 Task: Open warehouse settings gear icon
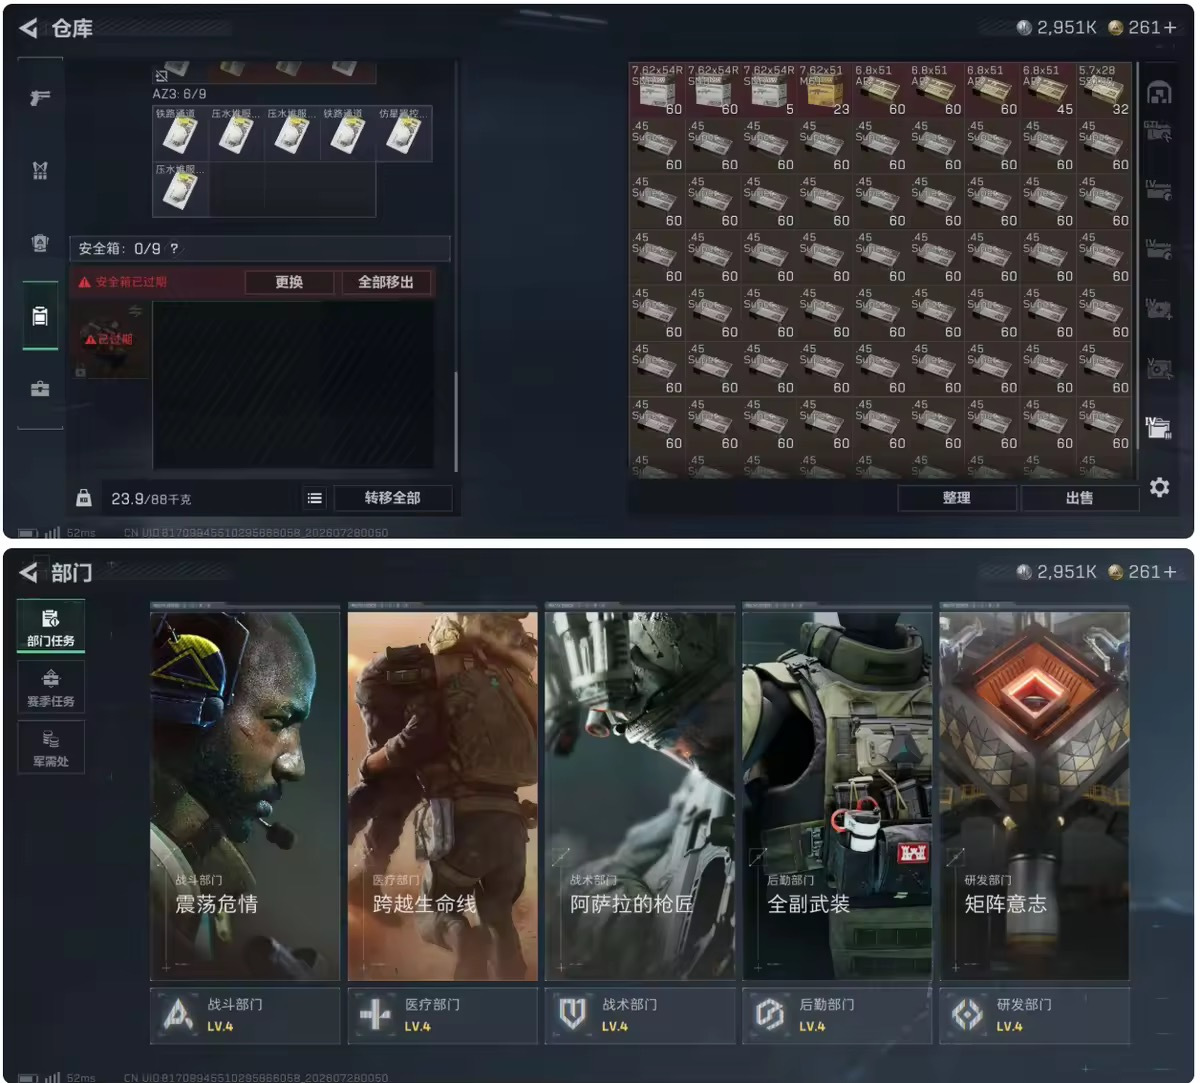pos(1159,487)
